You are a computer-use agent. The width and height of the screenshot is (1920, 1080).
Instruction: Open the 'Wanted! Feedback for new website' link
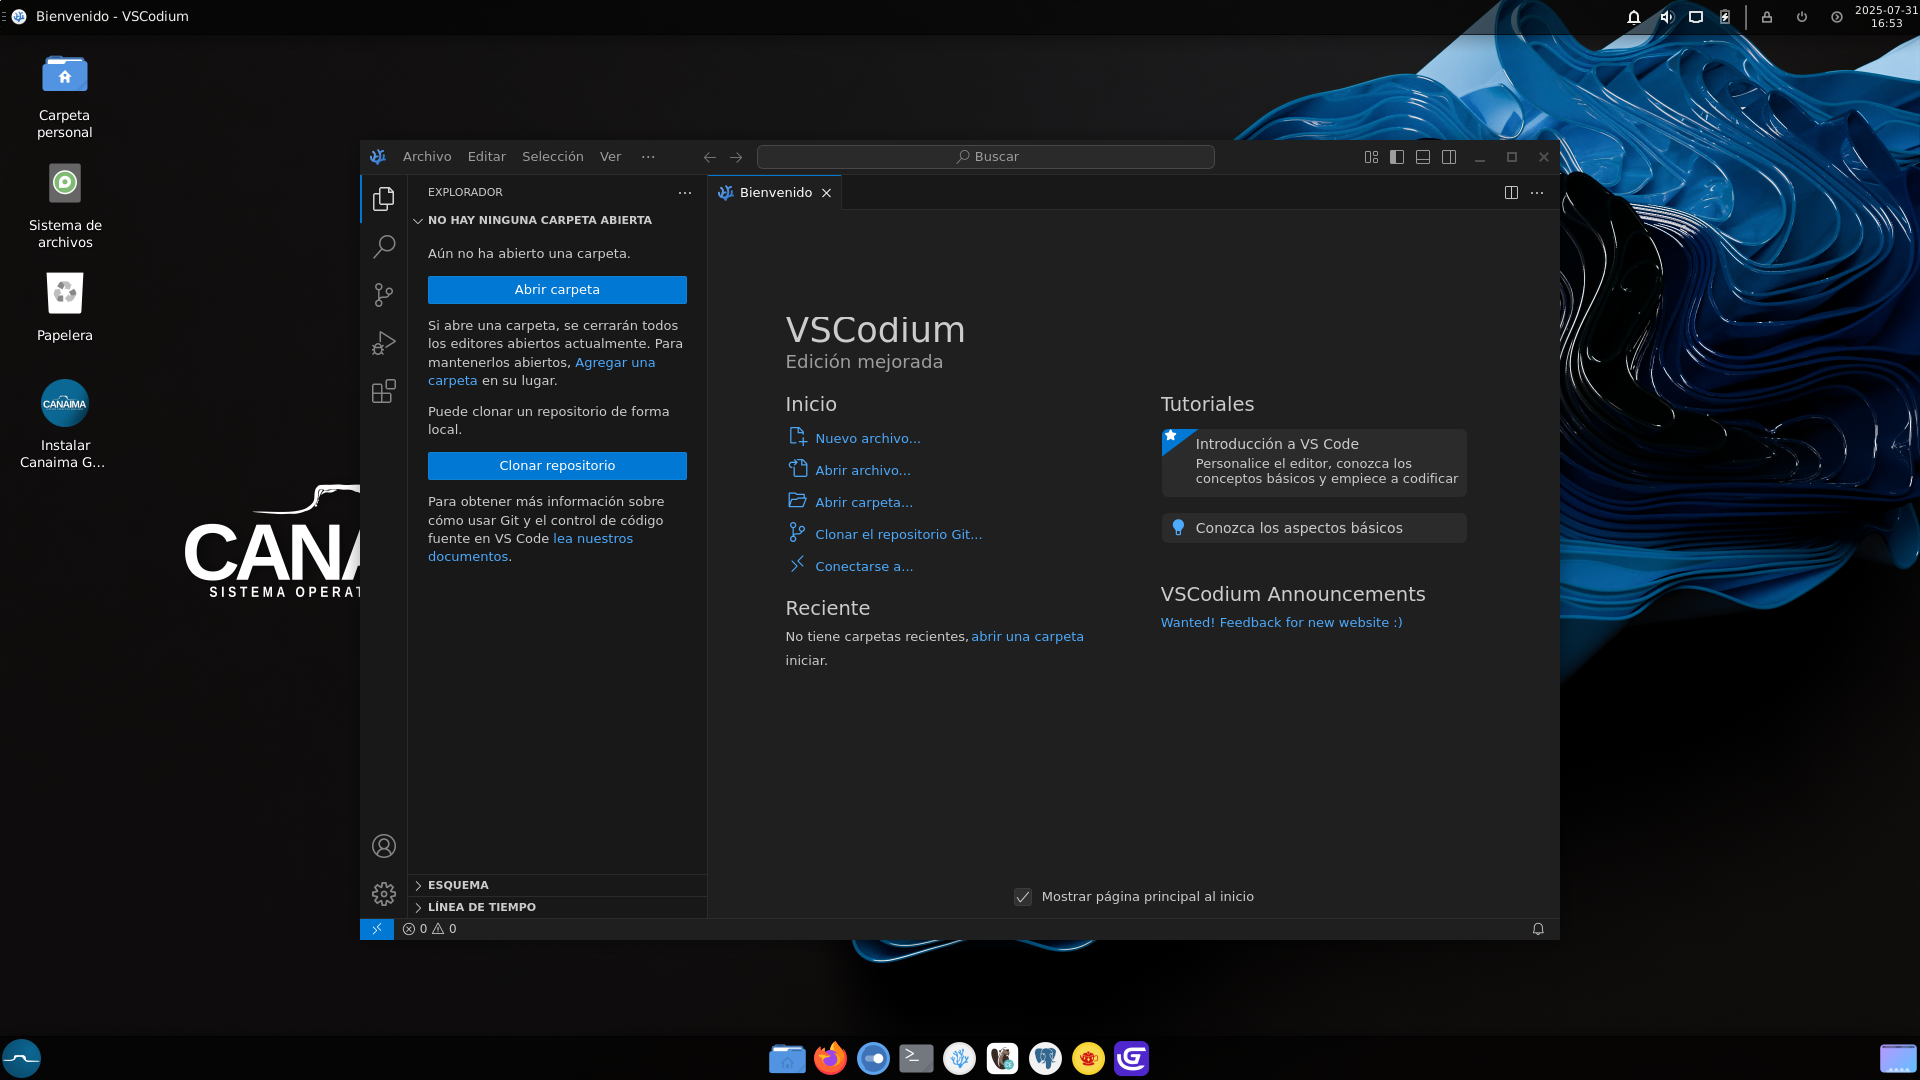click(1281, 621)
